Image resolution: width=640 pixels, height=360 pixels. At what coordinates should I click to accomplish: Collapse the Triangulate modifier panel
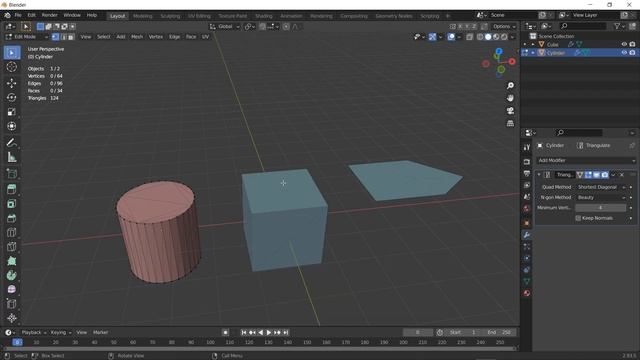[x=539, y=175]
